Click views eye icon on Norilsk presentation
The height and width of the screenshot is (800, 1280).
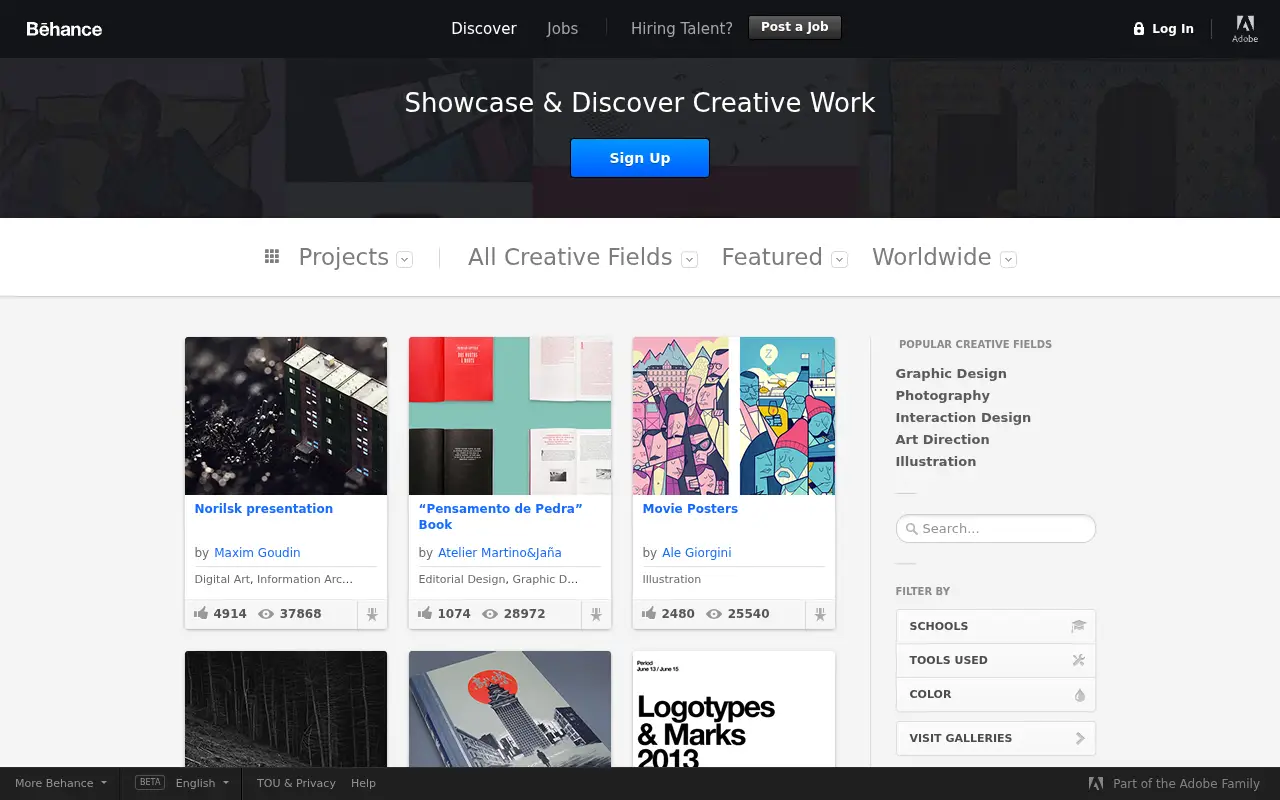coord(266,614)
